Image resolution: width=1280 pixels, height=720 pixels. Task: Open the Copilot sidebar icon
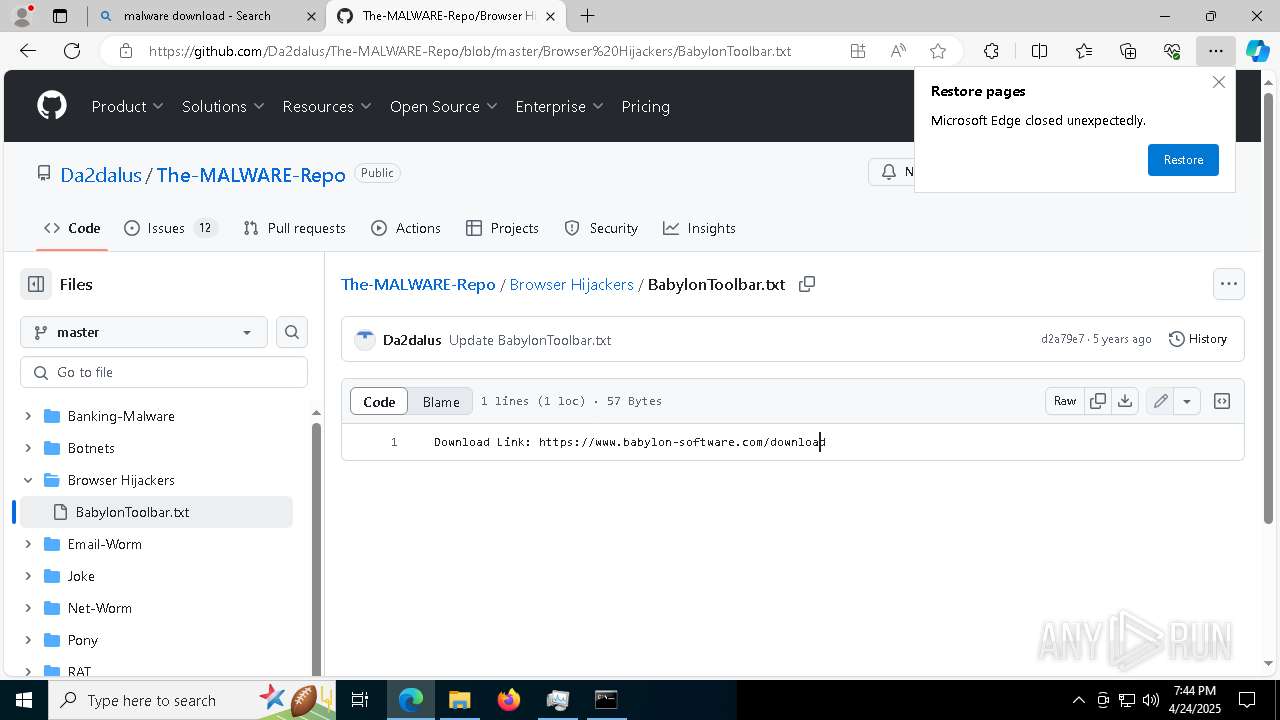1257,51
